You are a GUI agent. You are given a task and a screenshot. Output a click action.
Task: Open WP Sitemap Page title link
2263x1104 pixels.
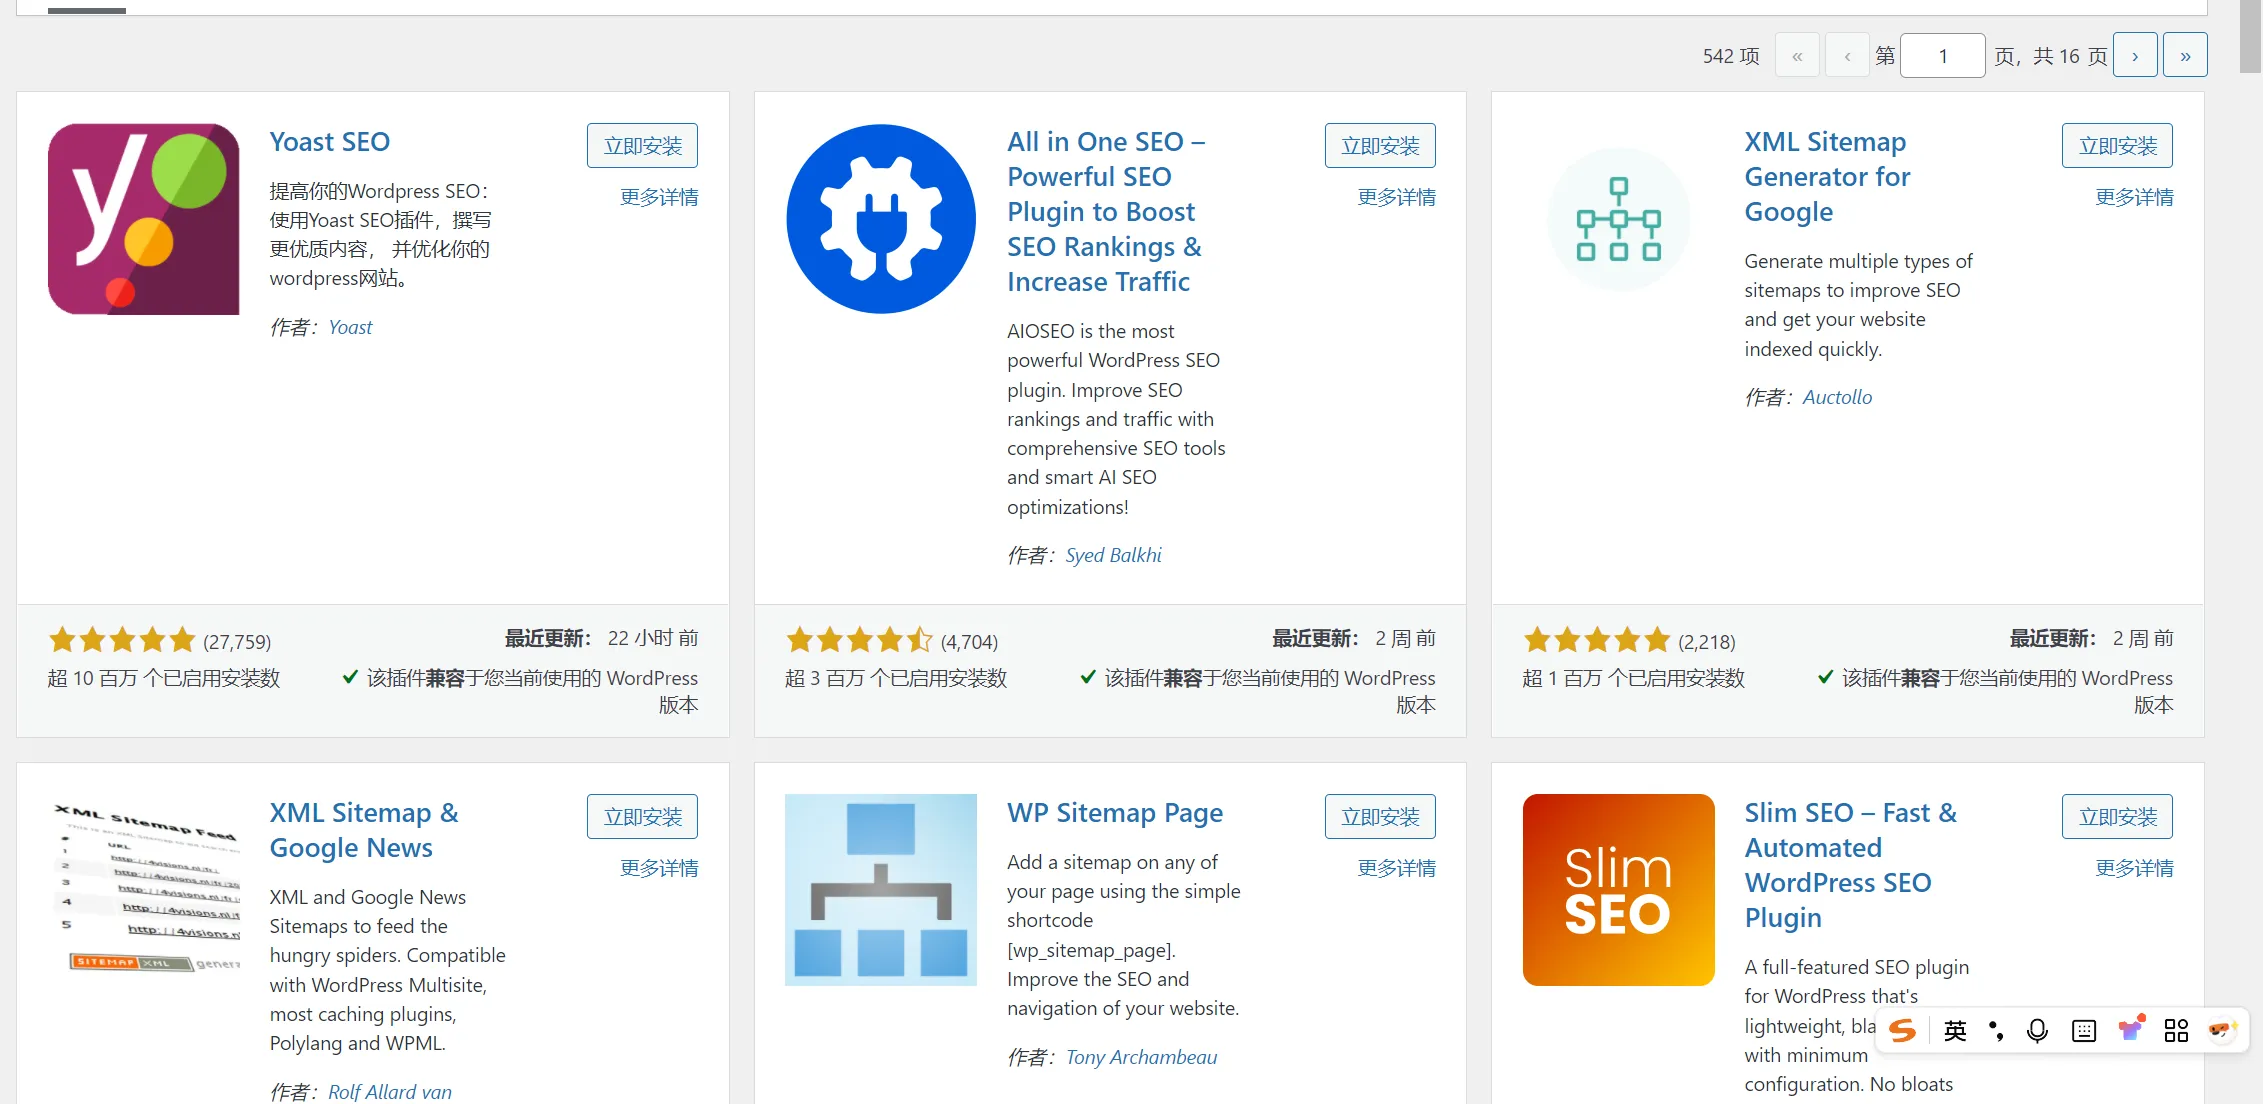[x=1115, y=813]
